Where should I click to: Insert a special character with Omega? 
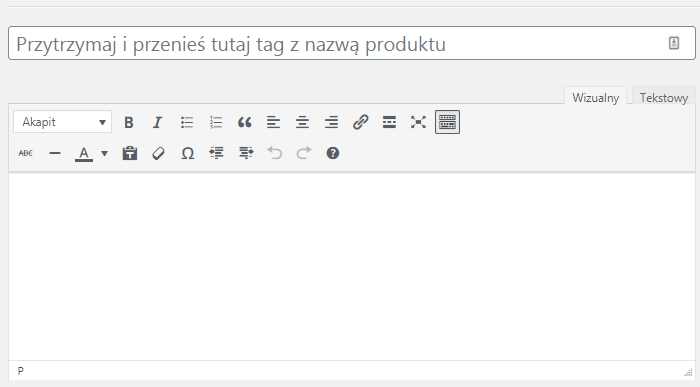pyautogui.click(x=188, y=154)
